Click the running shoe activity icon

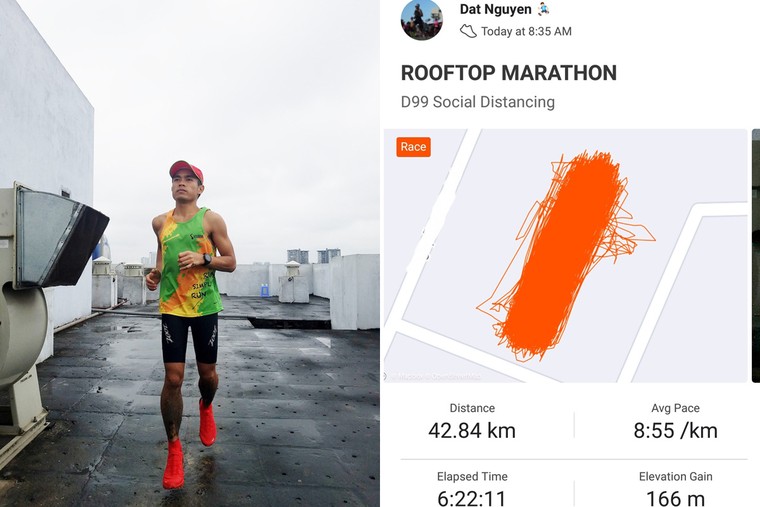[468, 32]
